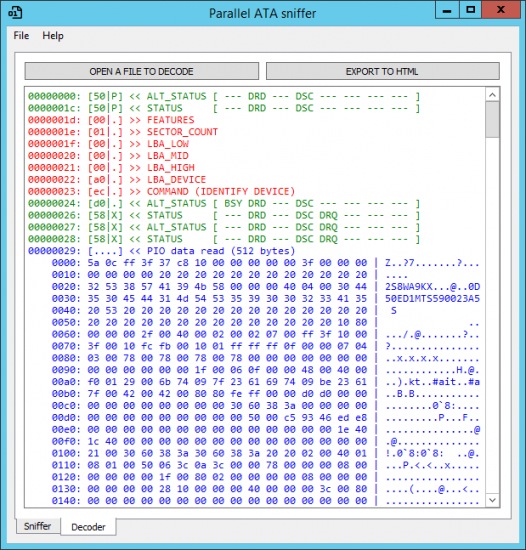Click the scrollbar track below the thumb
The width and height of the screenshot is (526, 550).
pyautogui.click(x=492, y=316)
